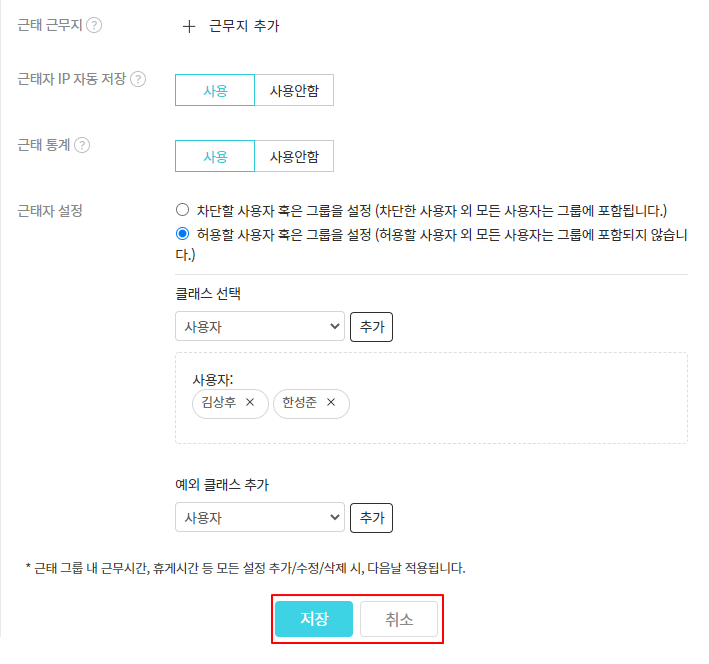Select the 차단할 사용자 혹은 그룹 radio option
Screen dimensions: 709x664
[x=182, y=210]
